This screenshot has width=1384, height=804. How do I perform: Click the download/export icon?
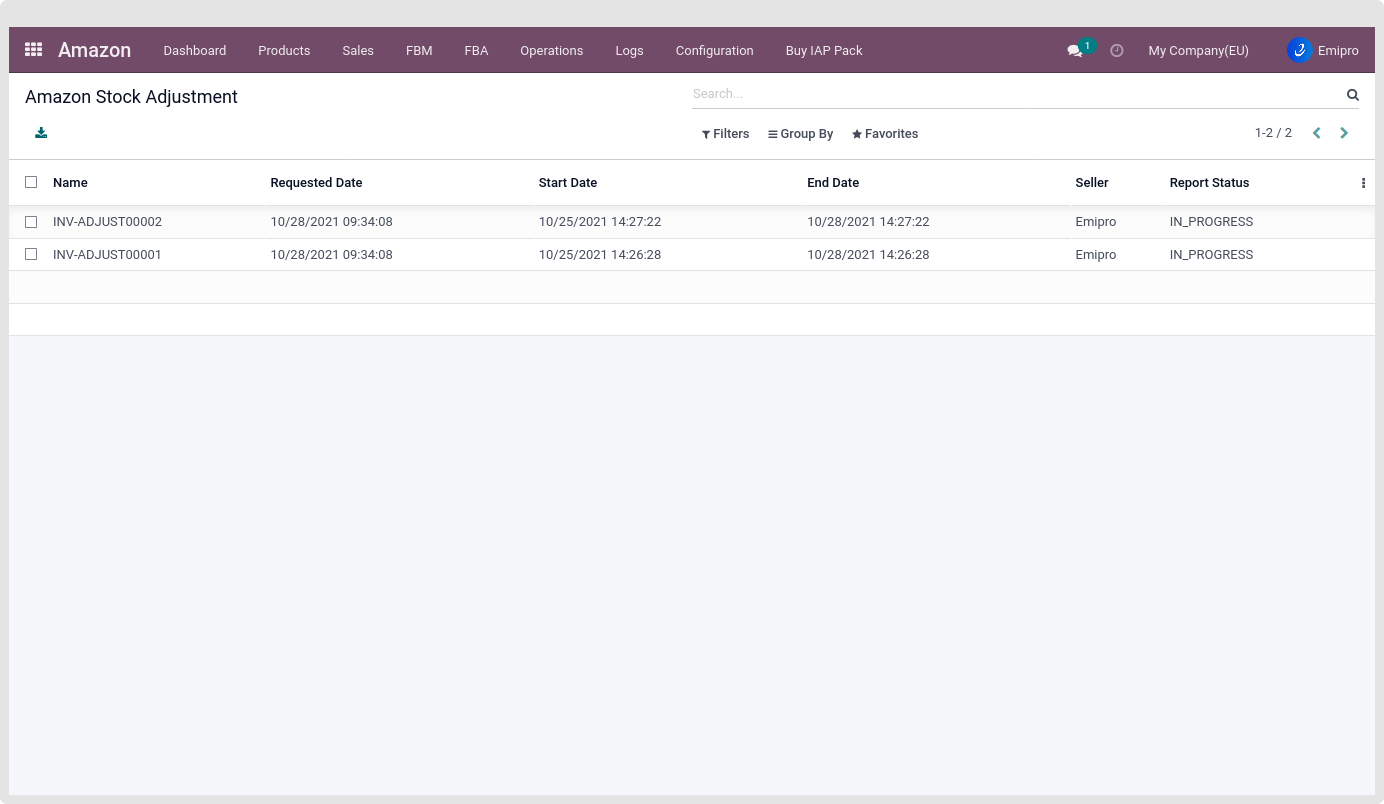tap(41, 133)
